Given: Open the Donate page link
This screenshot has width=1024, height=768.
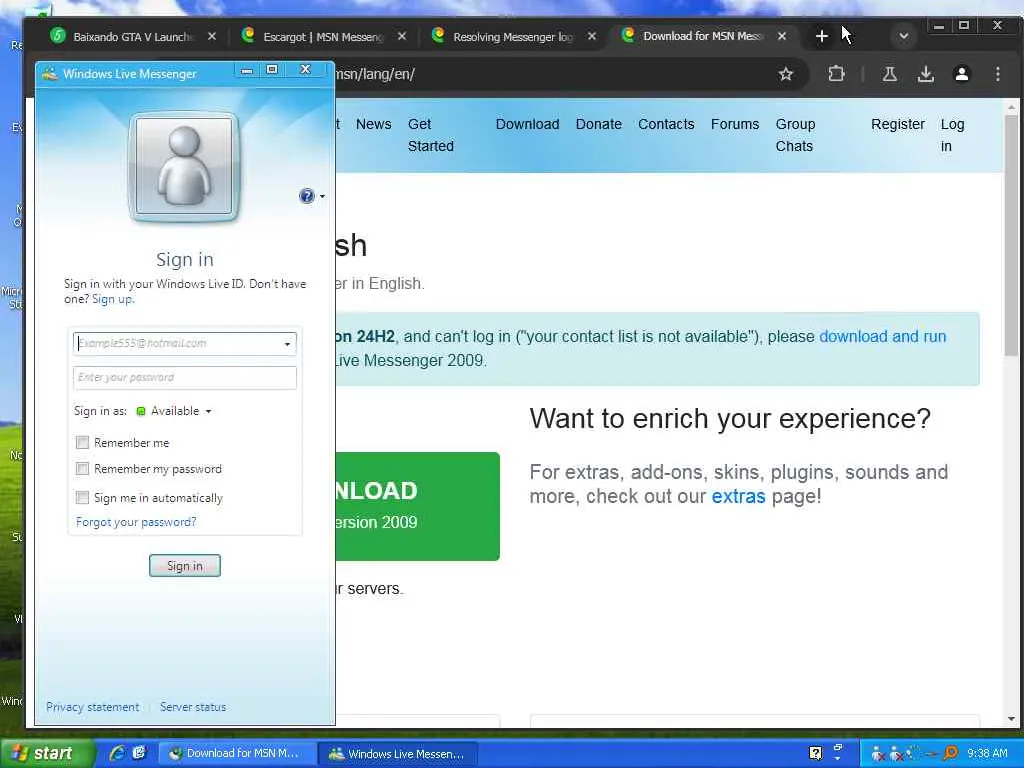Looking at the screenshot, I should coord(599,124).
